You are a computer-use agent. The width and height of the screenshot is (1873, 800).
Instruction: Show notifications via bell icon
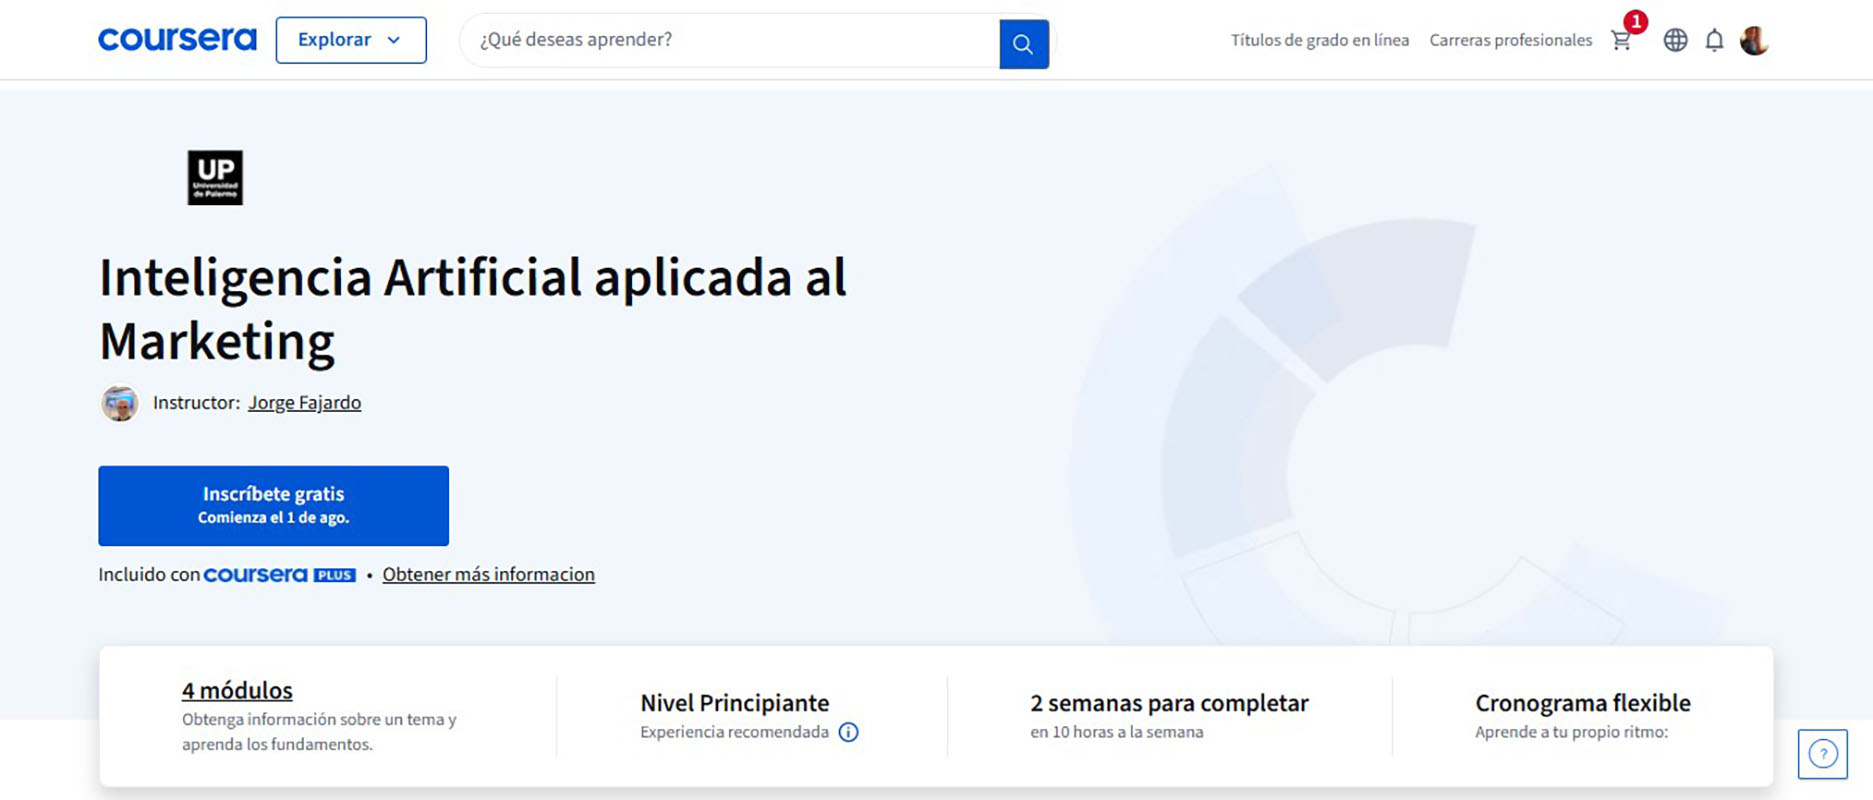[1714, 40]
